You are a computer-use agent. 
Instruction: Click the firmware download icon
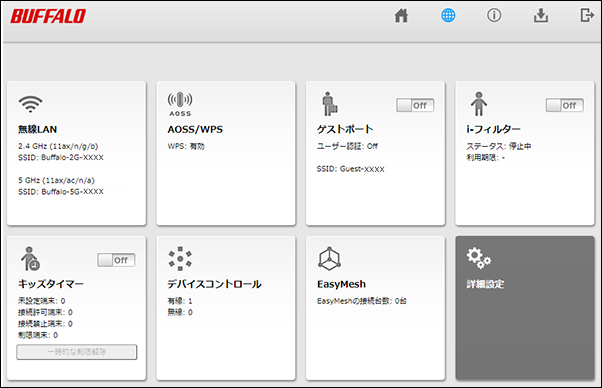541,16
